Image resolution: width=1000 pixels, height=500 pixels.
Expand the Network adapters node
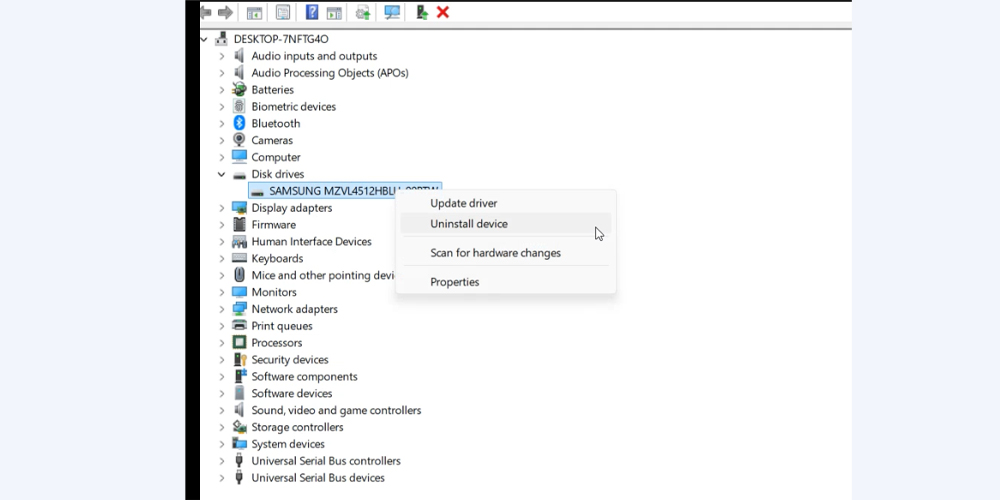click(222, 309)
